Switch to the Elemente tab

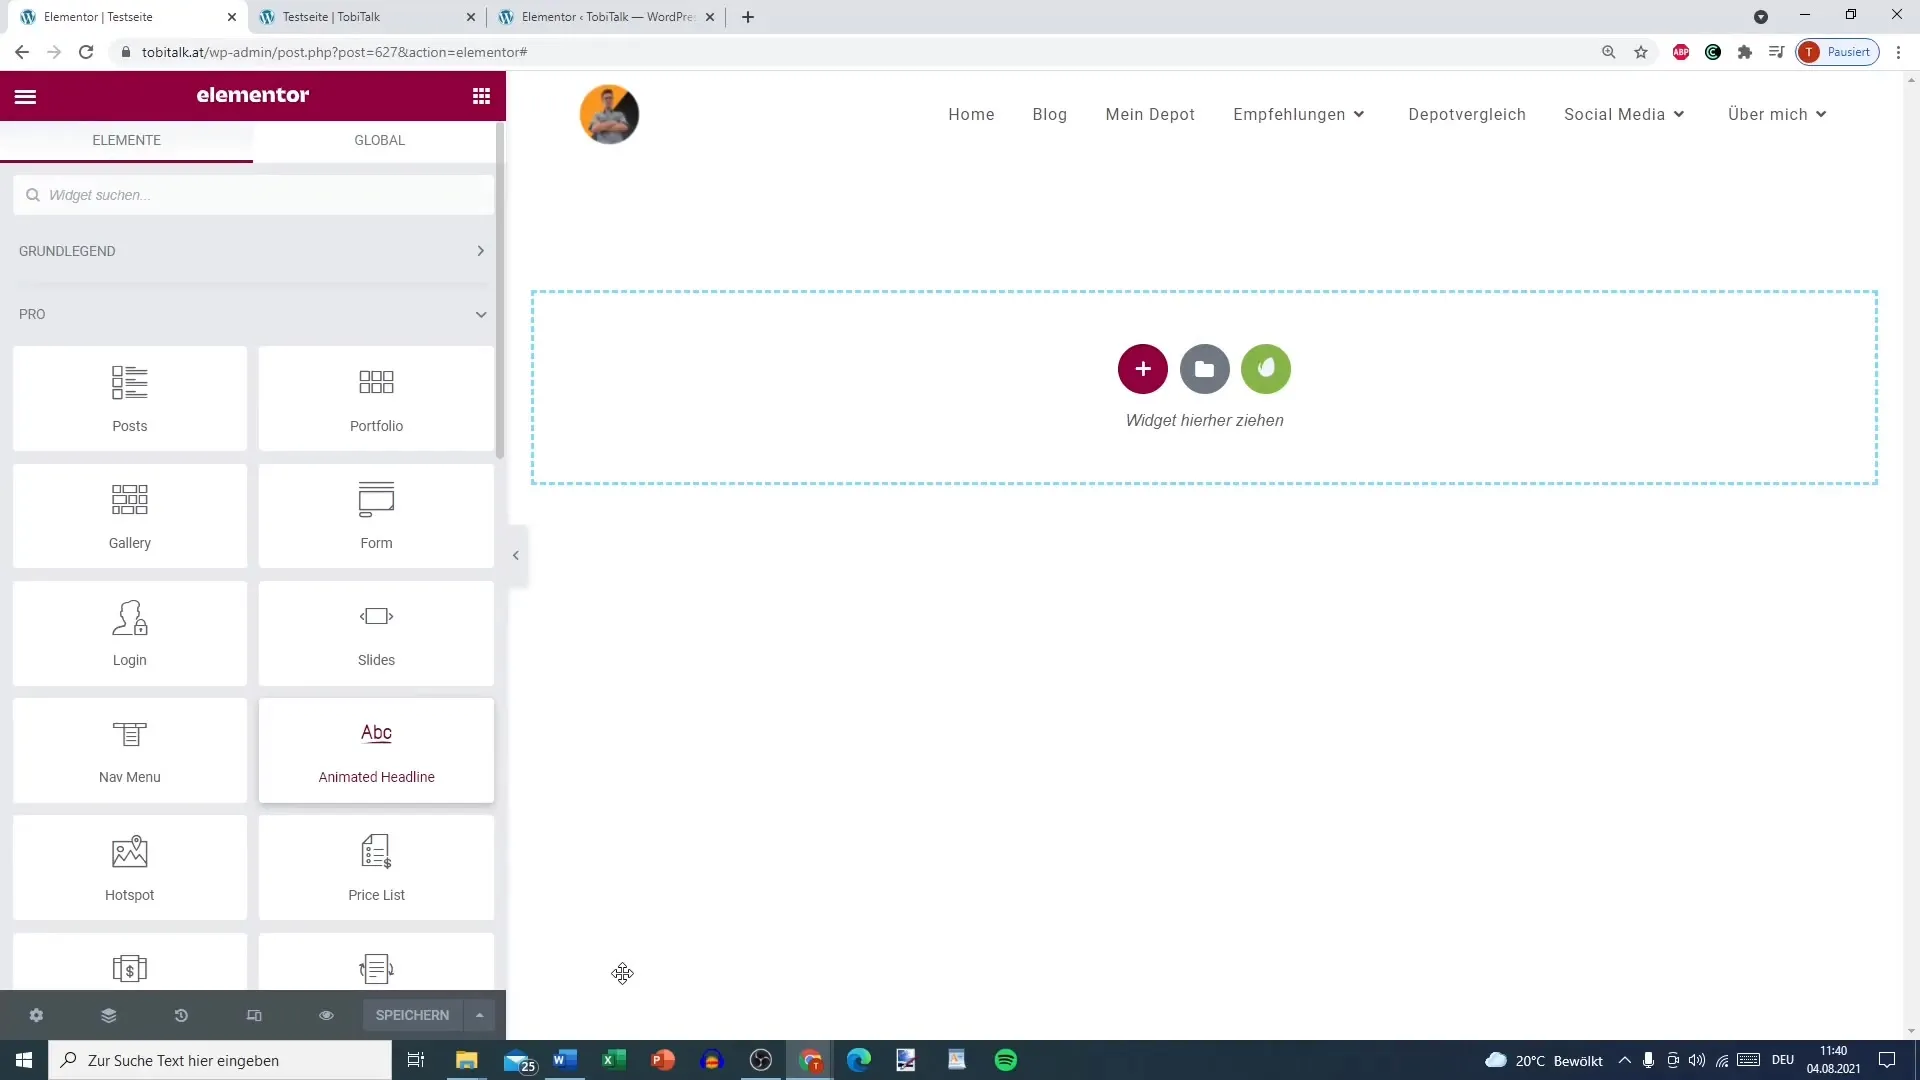pos(127,140)
